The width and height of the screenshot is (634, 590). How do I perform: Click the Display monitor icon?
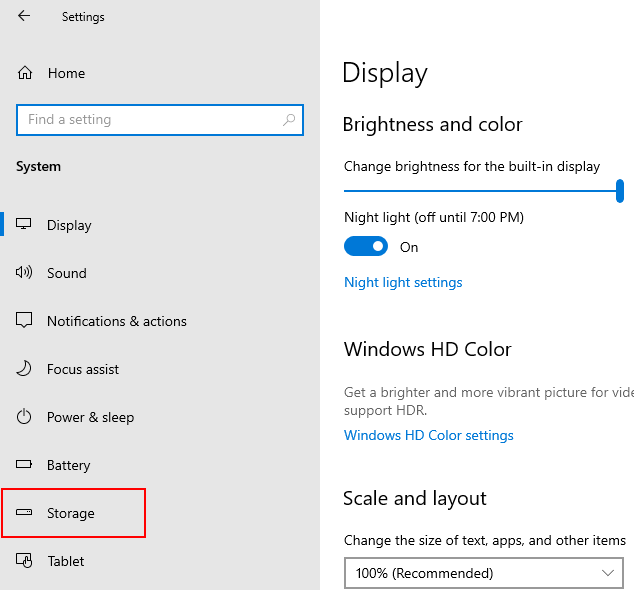pyautogui.click(x=23, y=224)
